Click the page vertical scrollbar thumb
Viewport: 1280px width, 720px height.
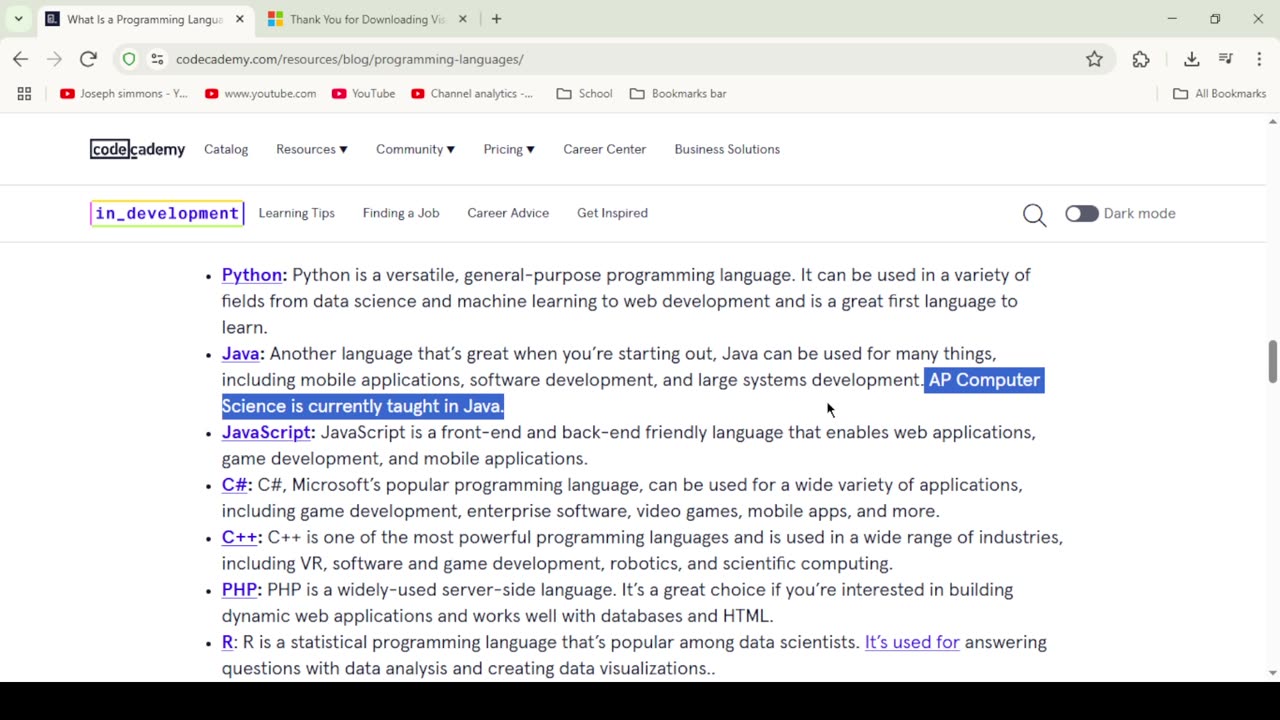(x=1273, y=361)
